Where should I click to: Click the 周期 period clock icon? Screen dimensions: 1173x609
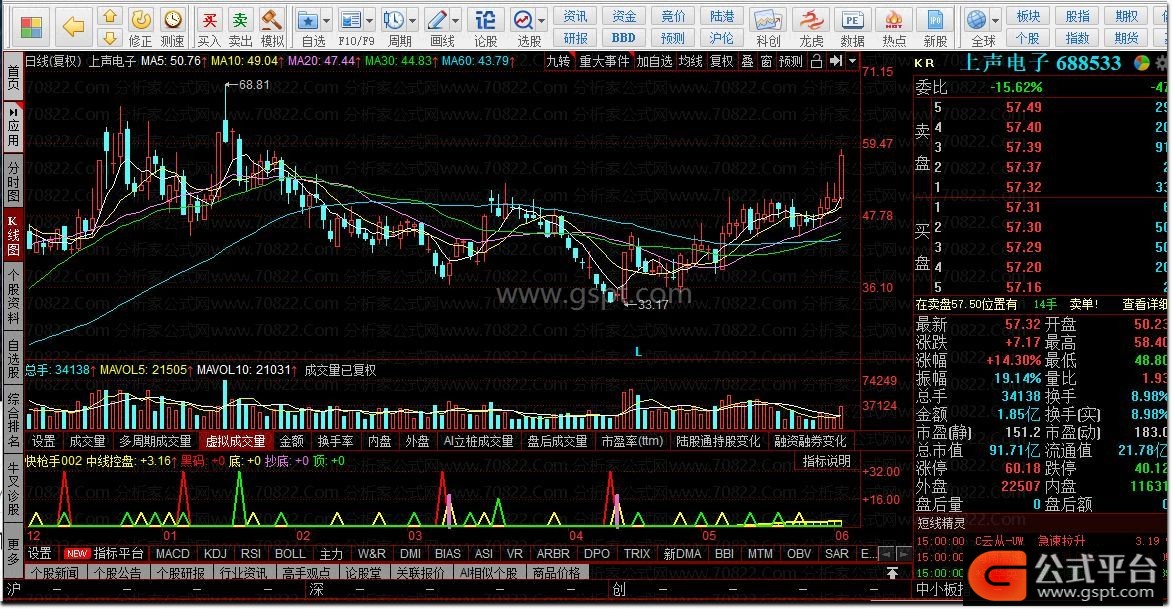[393, 20]
